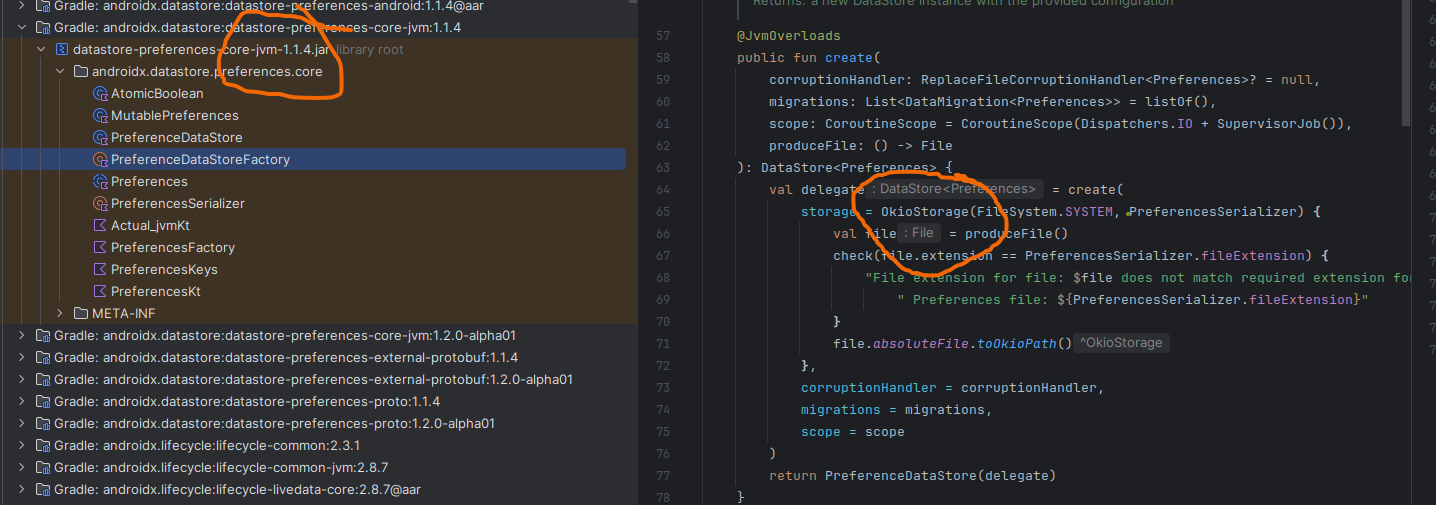Expand the META-INF folder

[60, 314]
